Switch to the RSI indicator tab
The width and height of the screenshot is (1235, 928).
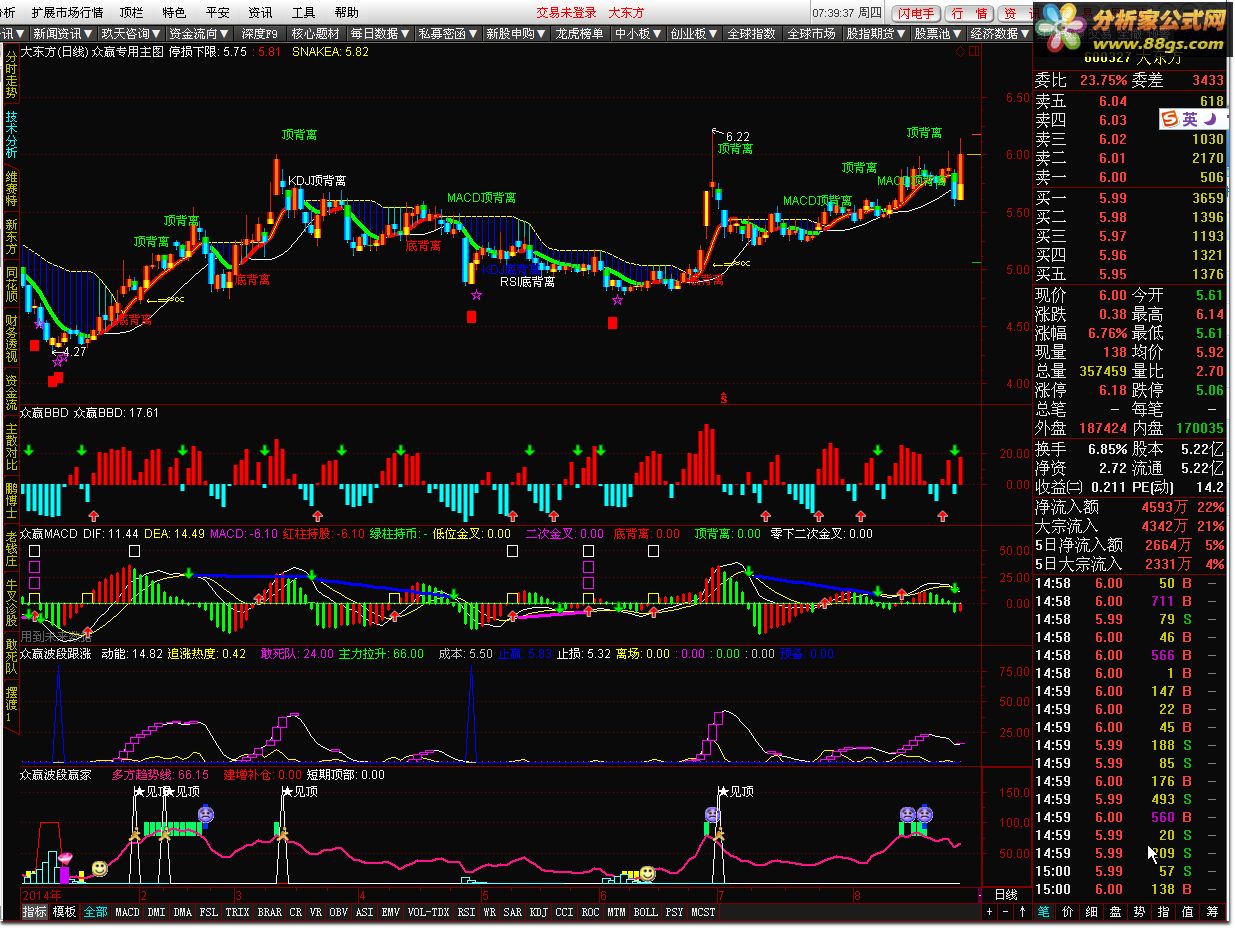466,912
